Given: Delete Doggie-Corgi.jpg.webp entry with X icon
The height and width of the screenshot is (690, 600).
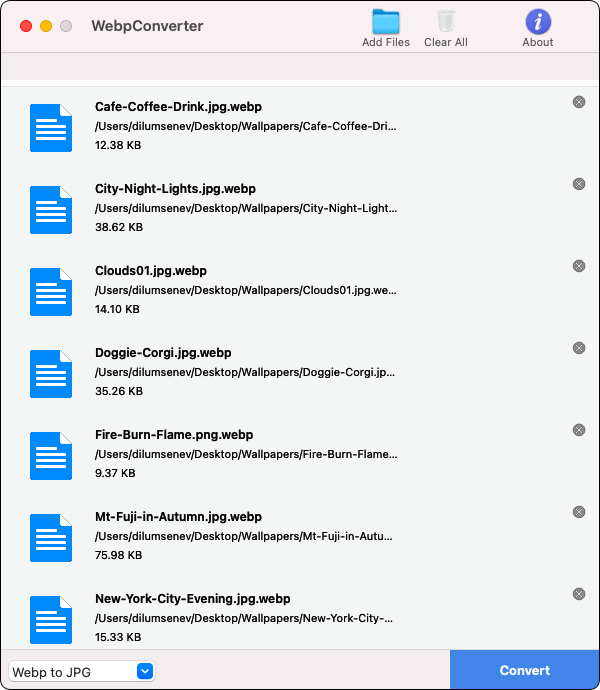Looking at the screenshot, I should coord(579,348).
